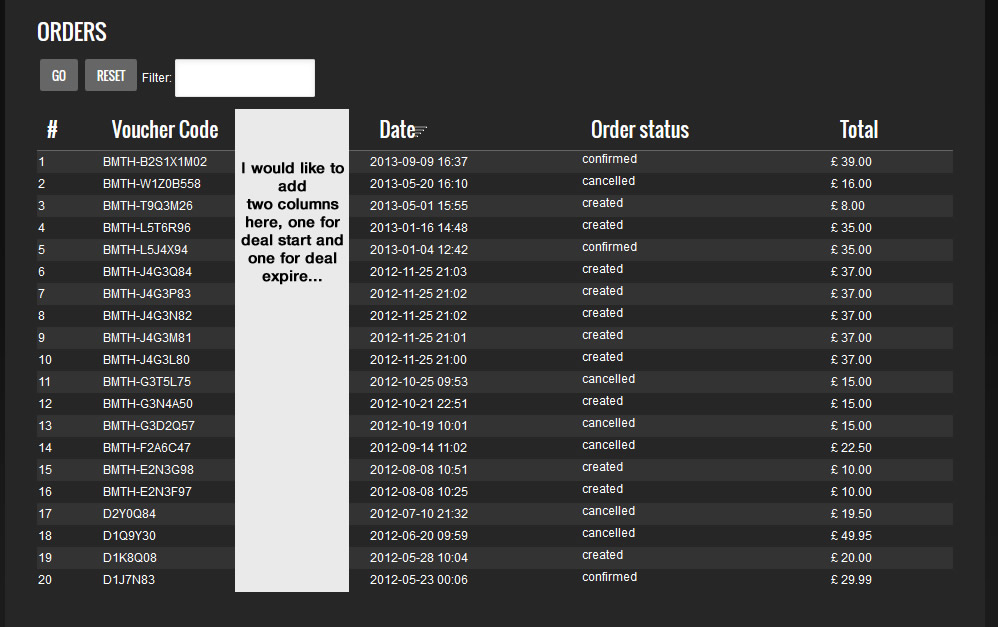
Task: Select voucher code BMTH-J4G3M81
Action: 147,337
